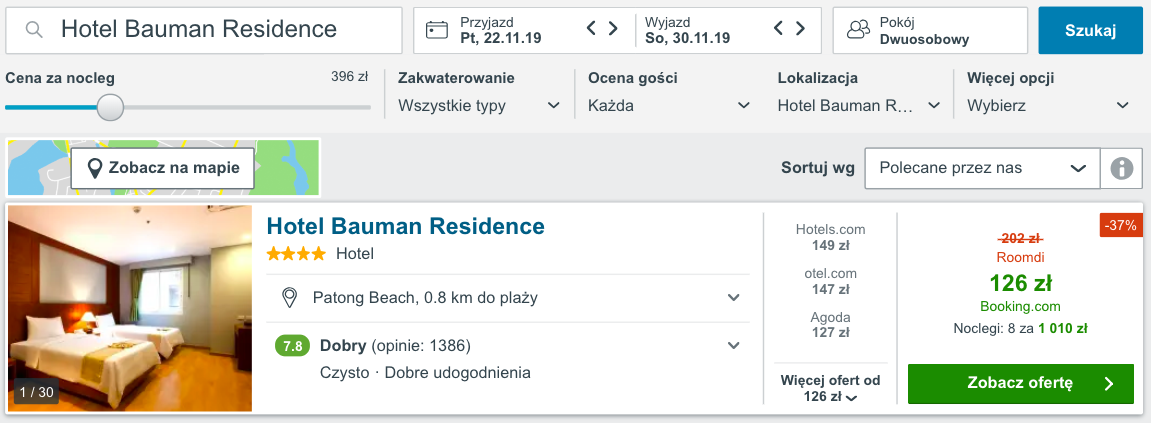Click the price per night slider handle
This screenshot has height=423, width=1151.
(x=110, y=107)
